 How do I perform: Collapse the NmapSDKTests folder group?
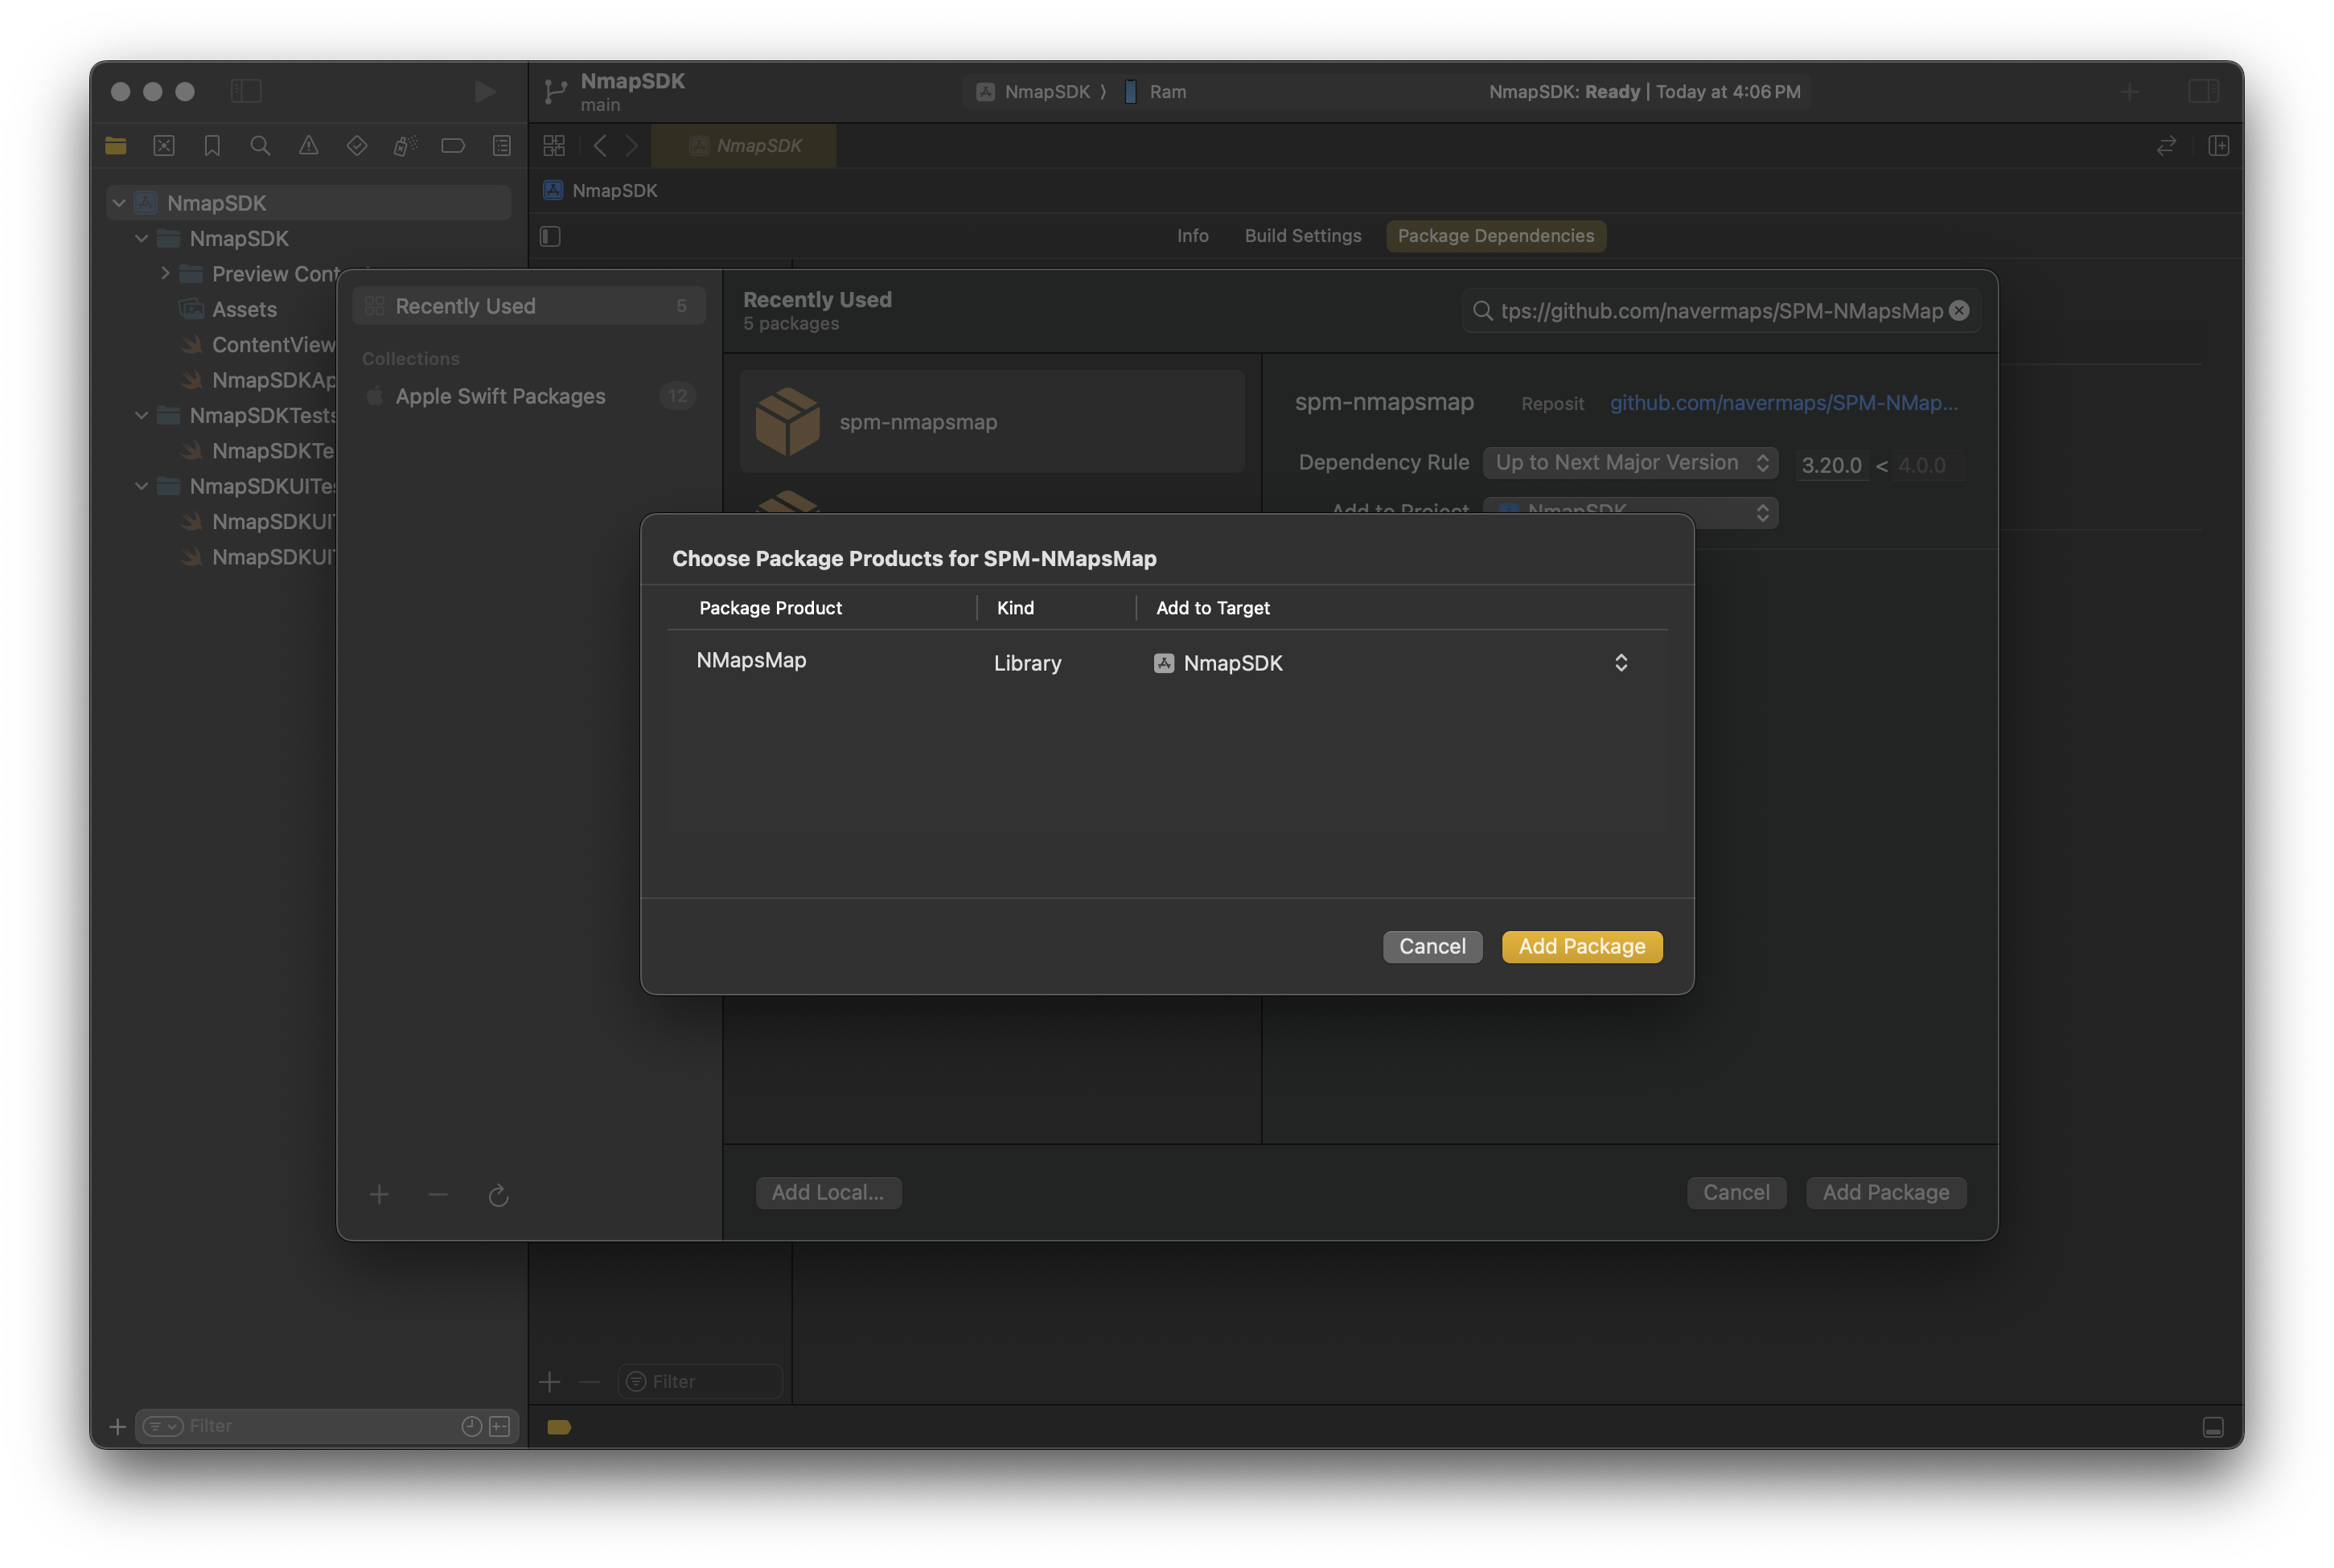point(141,415)
